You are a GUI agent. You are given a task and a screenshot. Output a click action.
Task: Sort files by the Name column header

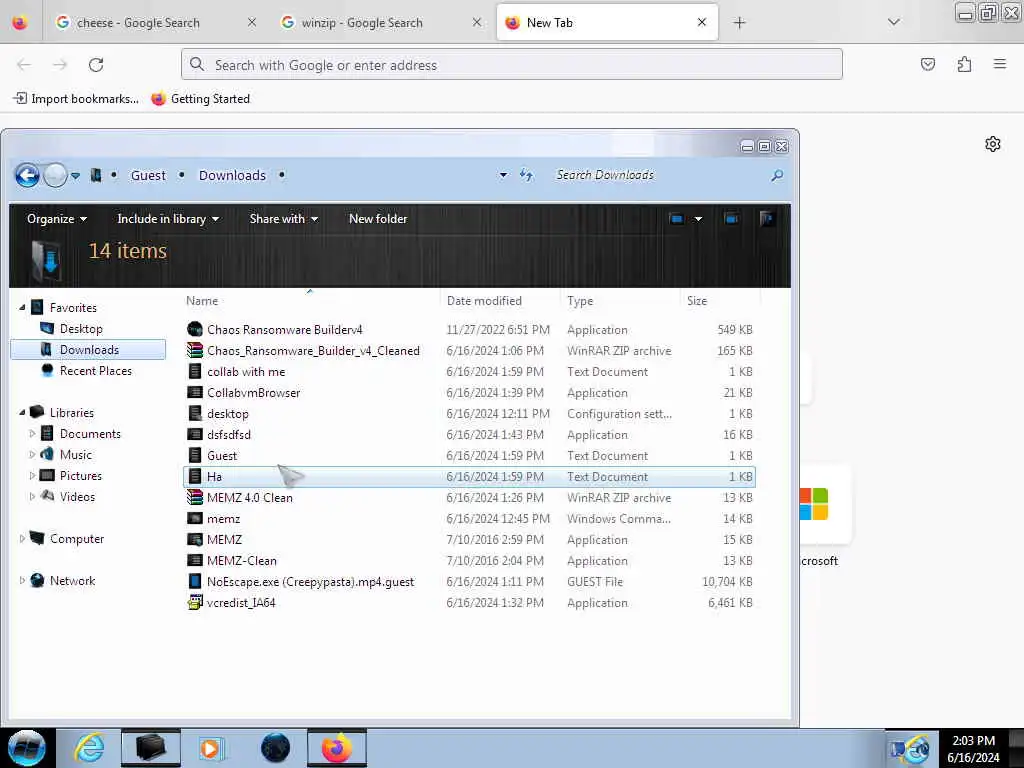(310, 300)
